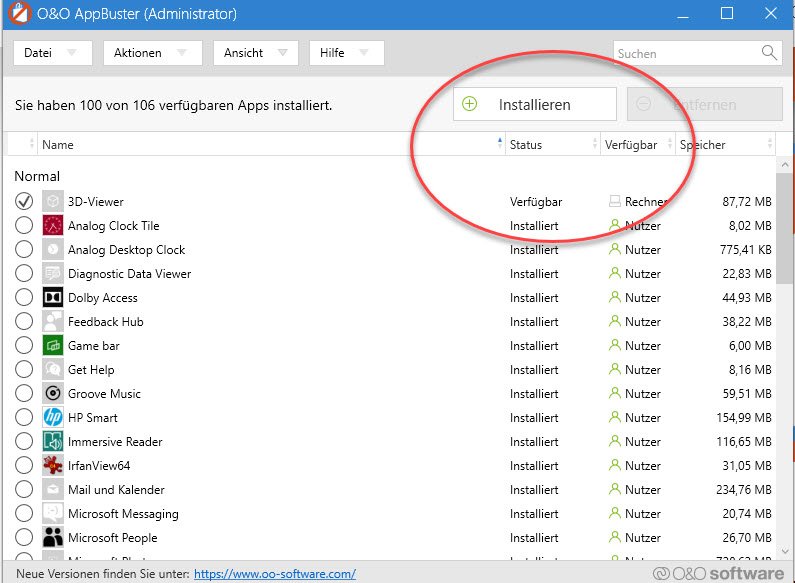The image size is (795, 583).
Task: Tick the checkbox for Immersive Reader
Action: pos(24,442)
